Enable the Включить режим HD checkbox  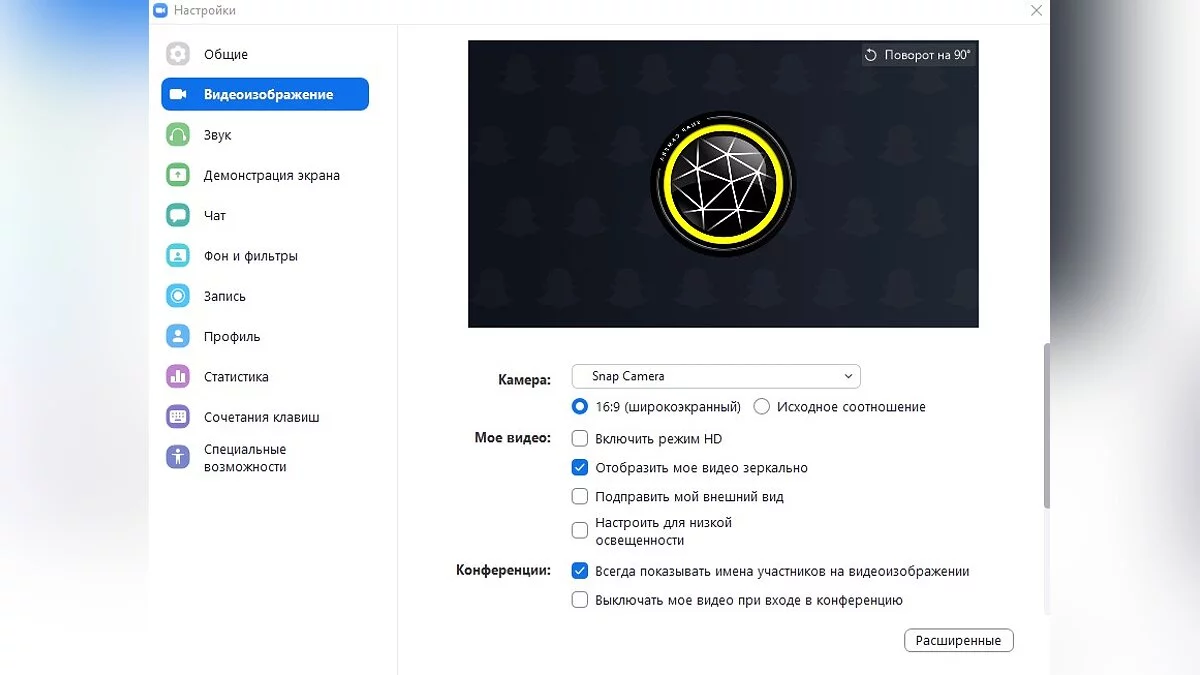pyautogui.click(x=579, y=438)
